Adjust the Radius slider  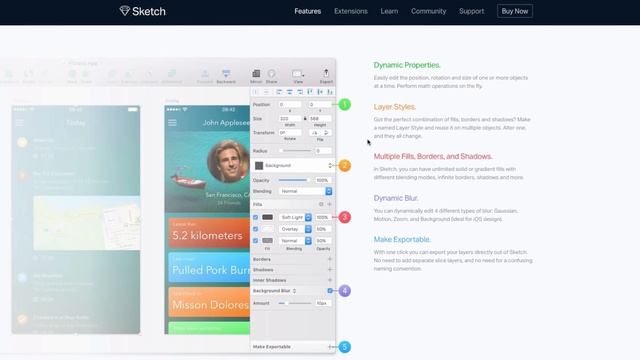[296, 151]
